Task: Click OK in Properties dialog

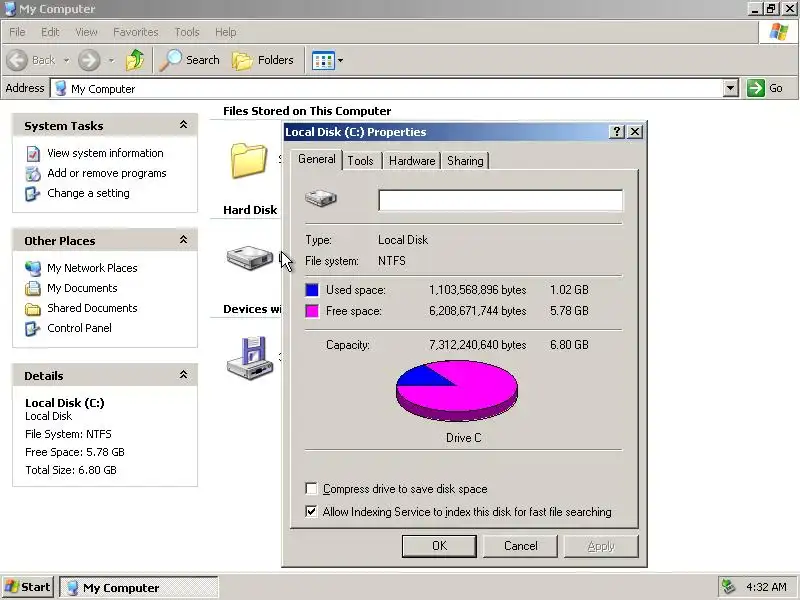Action: [439, 546]
